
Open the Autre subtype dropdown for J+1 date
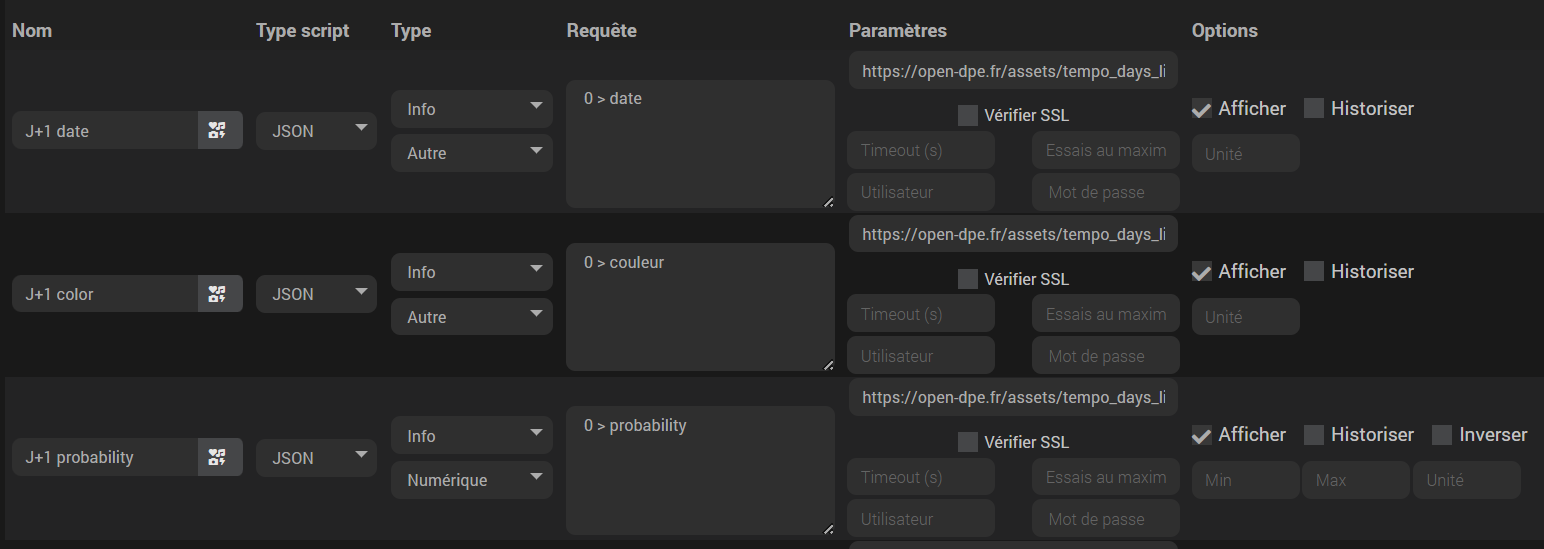coord(471,153)
